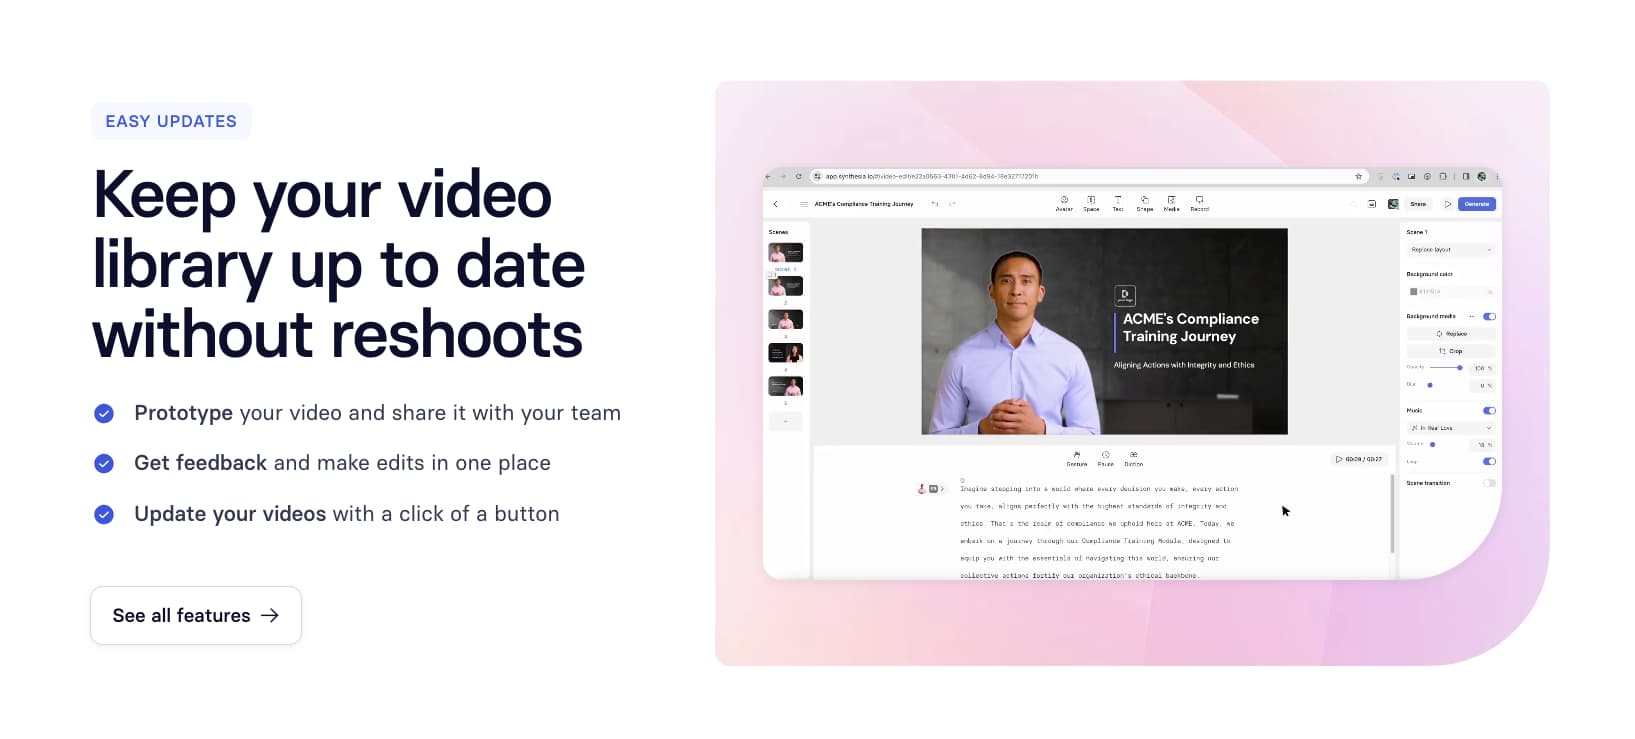Open the Replace layout dropdown
This screenshot has height=739, width=1635.
(1450, 250)
